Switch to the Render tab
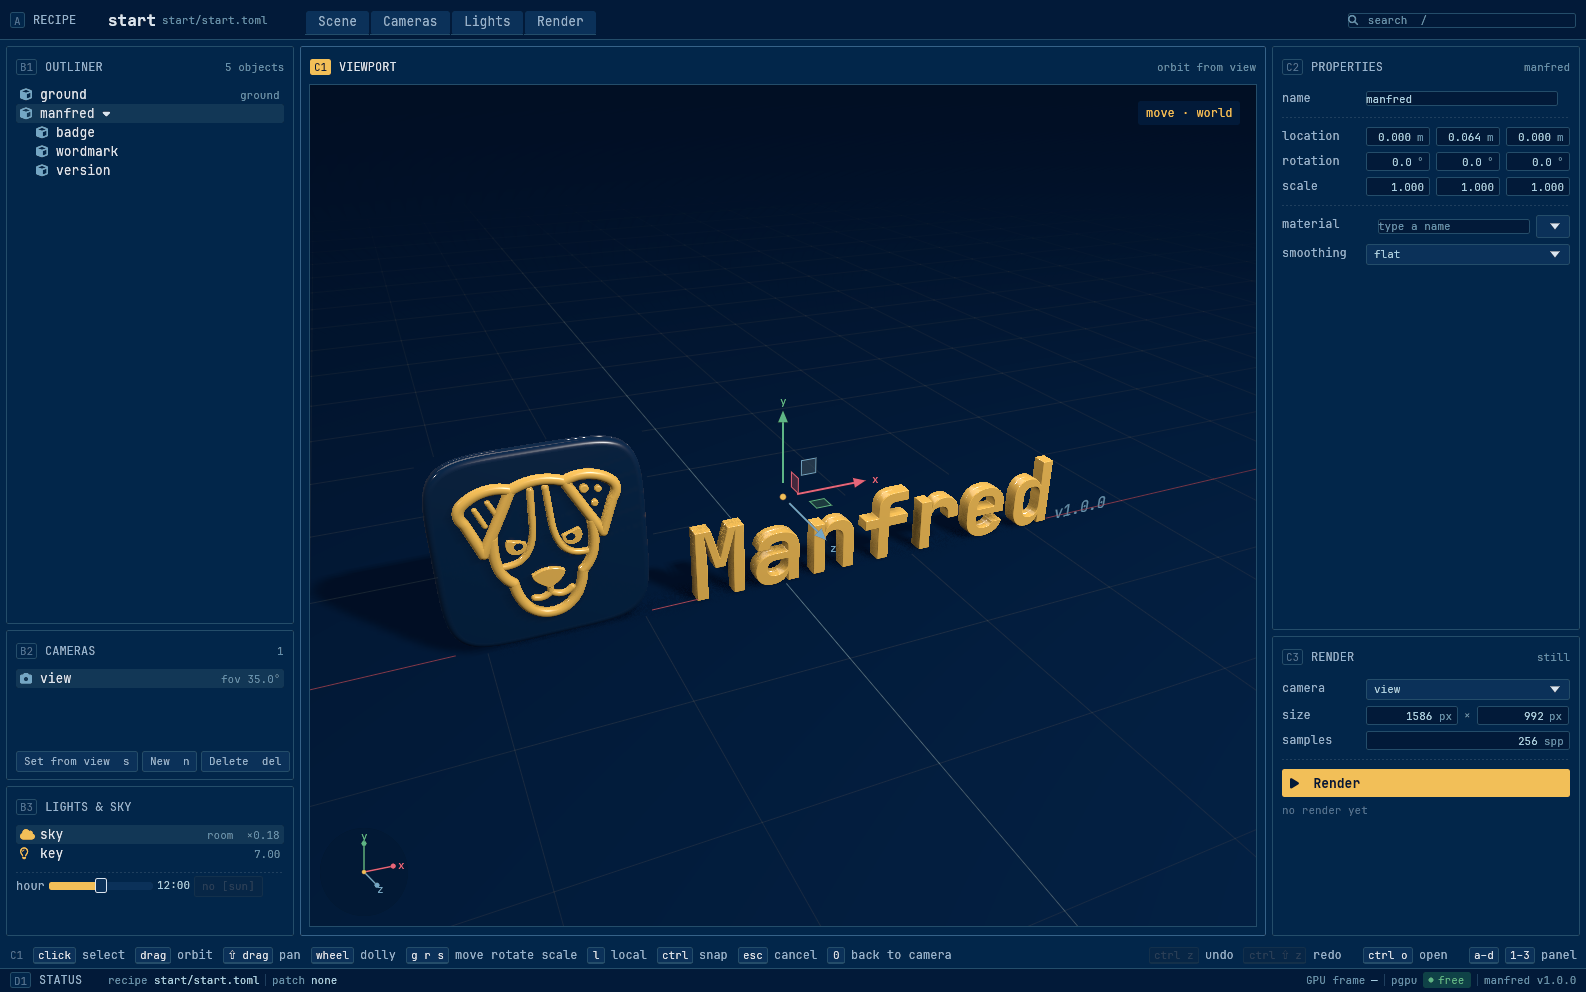Viewport: 1586px width, 992px height. [x=560, y=22]
